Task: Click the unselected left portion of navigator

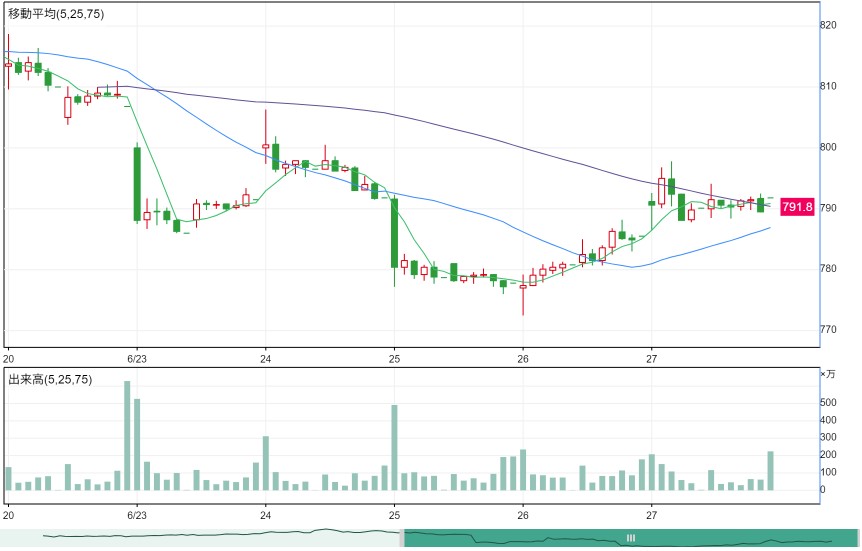Action: tap(201, 538)
